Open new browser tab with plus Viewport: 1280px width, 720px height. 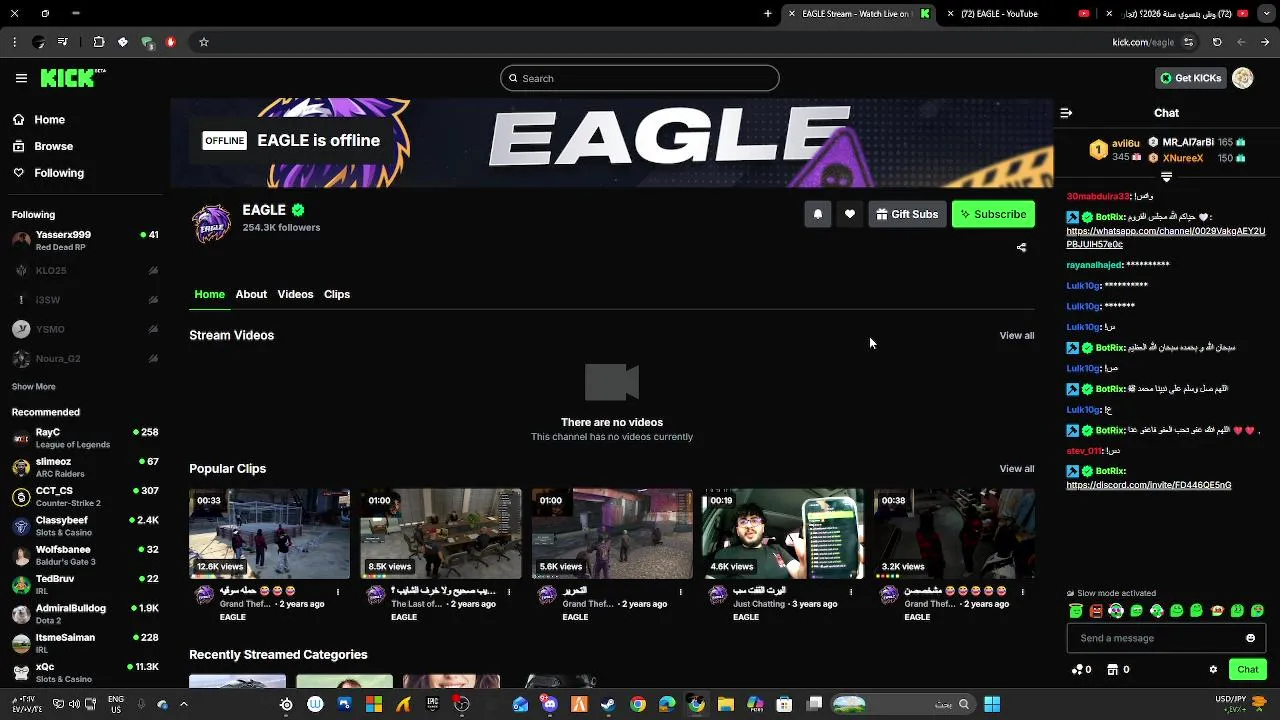pos(768,14)
